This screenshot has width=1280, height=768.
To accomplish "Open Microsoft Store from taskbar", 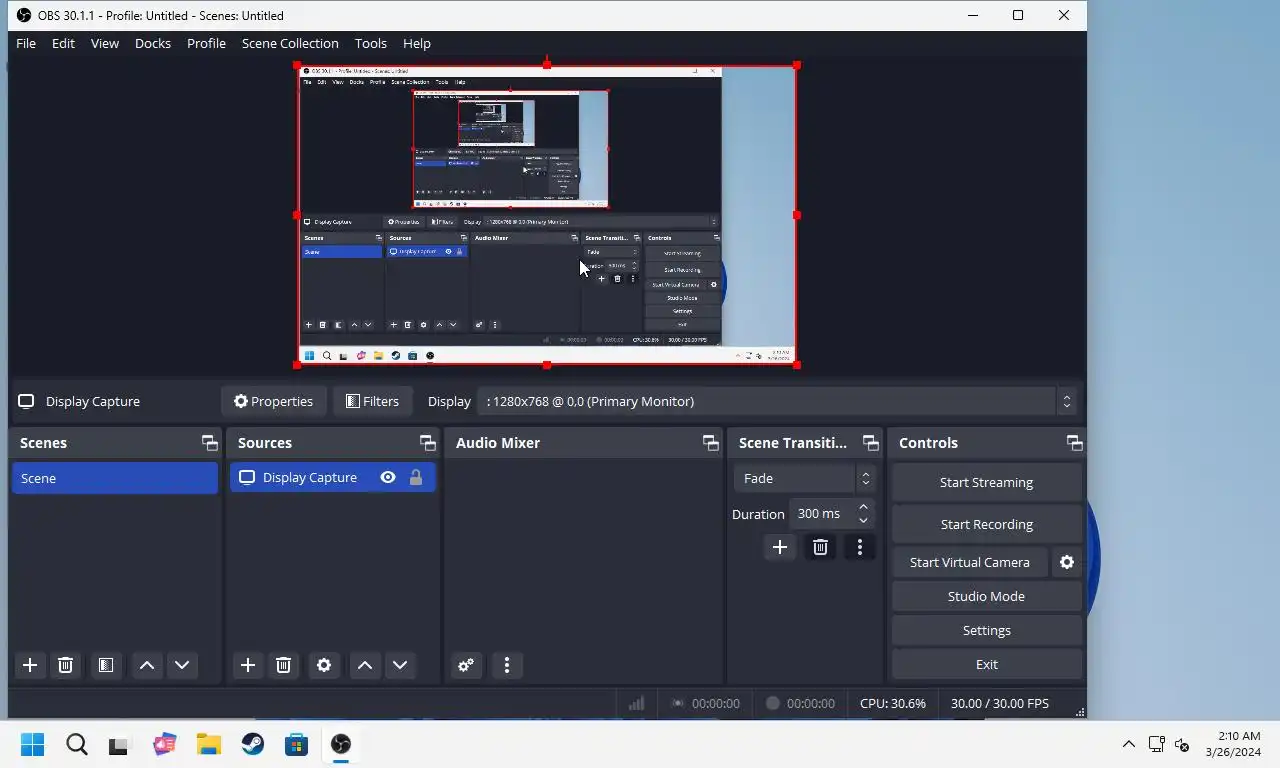I will 296,744.
